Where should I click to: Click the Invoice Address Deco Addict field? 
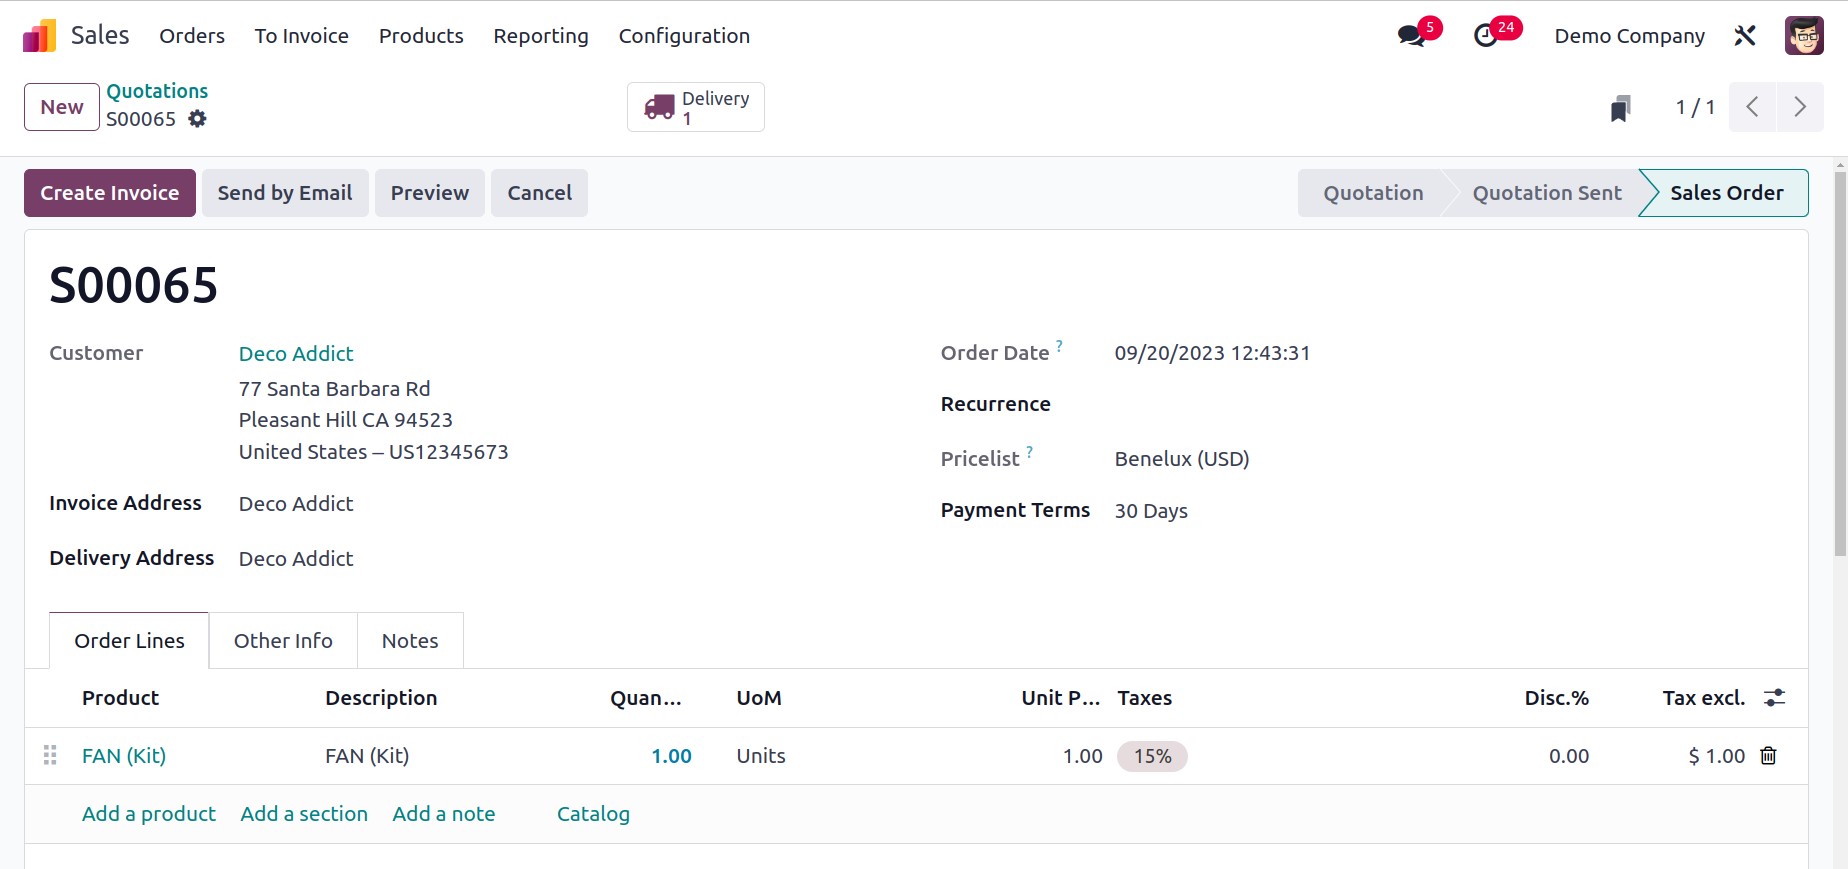tap(296, 504)
